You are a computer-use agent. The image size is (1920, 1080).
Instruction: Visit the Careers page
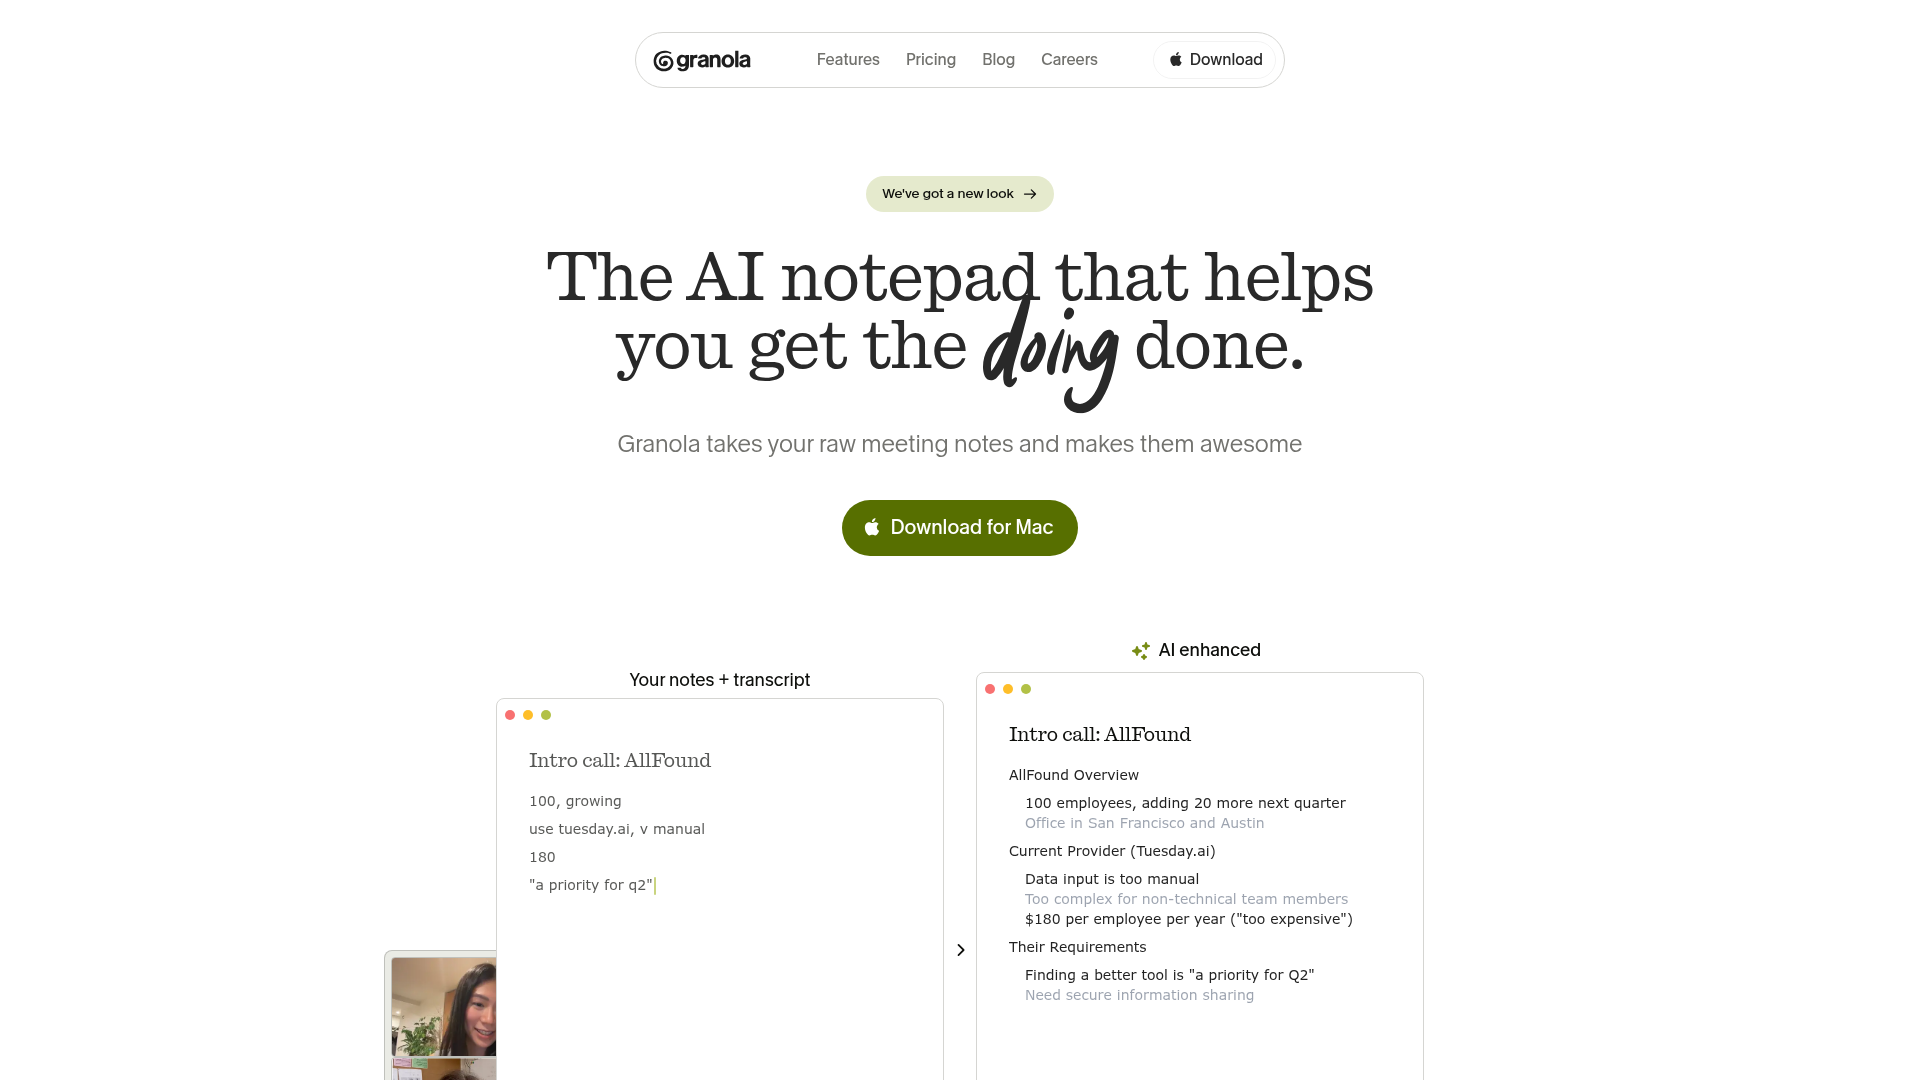(x=1069, y=60)
